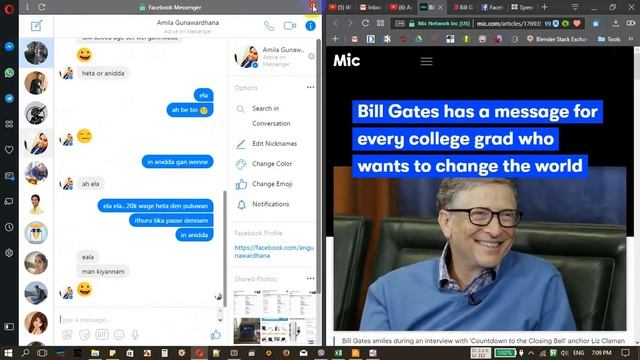The width and height of the screenshot is (640, 360).
Task: Switch to the Bill G. tab
Action: click(x=462, y=7)
